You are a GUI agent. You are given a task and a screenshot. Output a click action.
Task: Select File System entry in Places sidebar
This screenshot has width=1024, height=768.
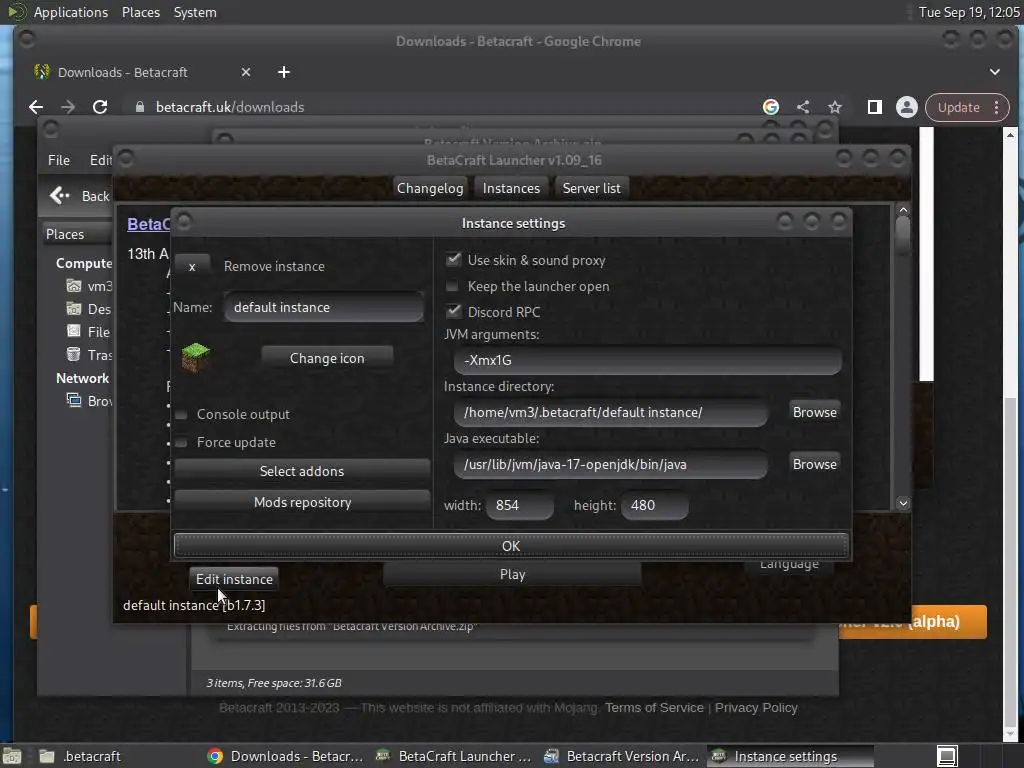point(89,332)
